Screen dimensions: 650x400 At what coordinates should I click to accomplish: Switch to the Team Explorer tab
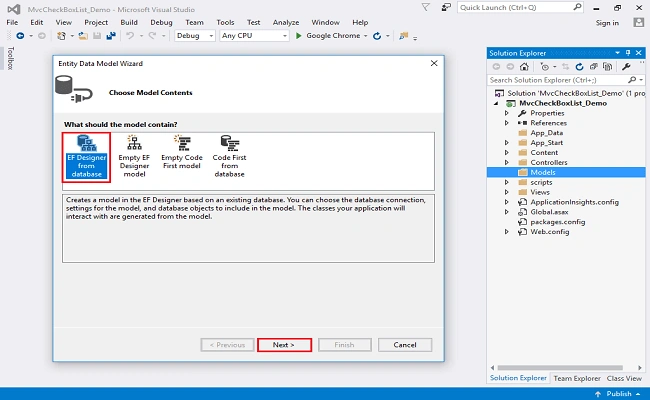coord(577,378)
